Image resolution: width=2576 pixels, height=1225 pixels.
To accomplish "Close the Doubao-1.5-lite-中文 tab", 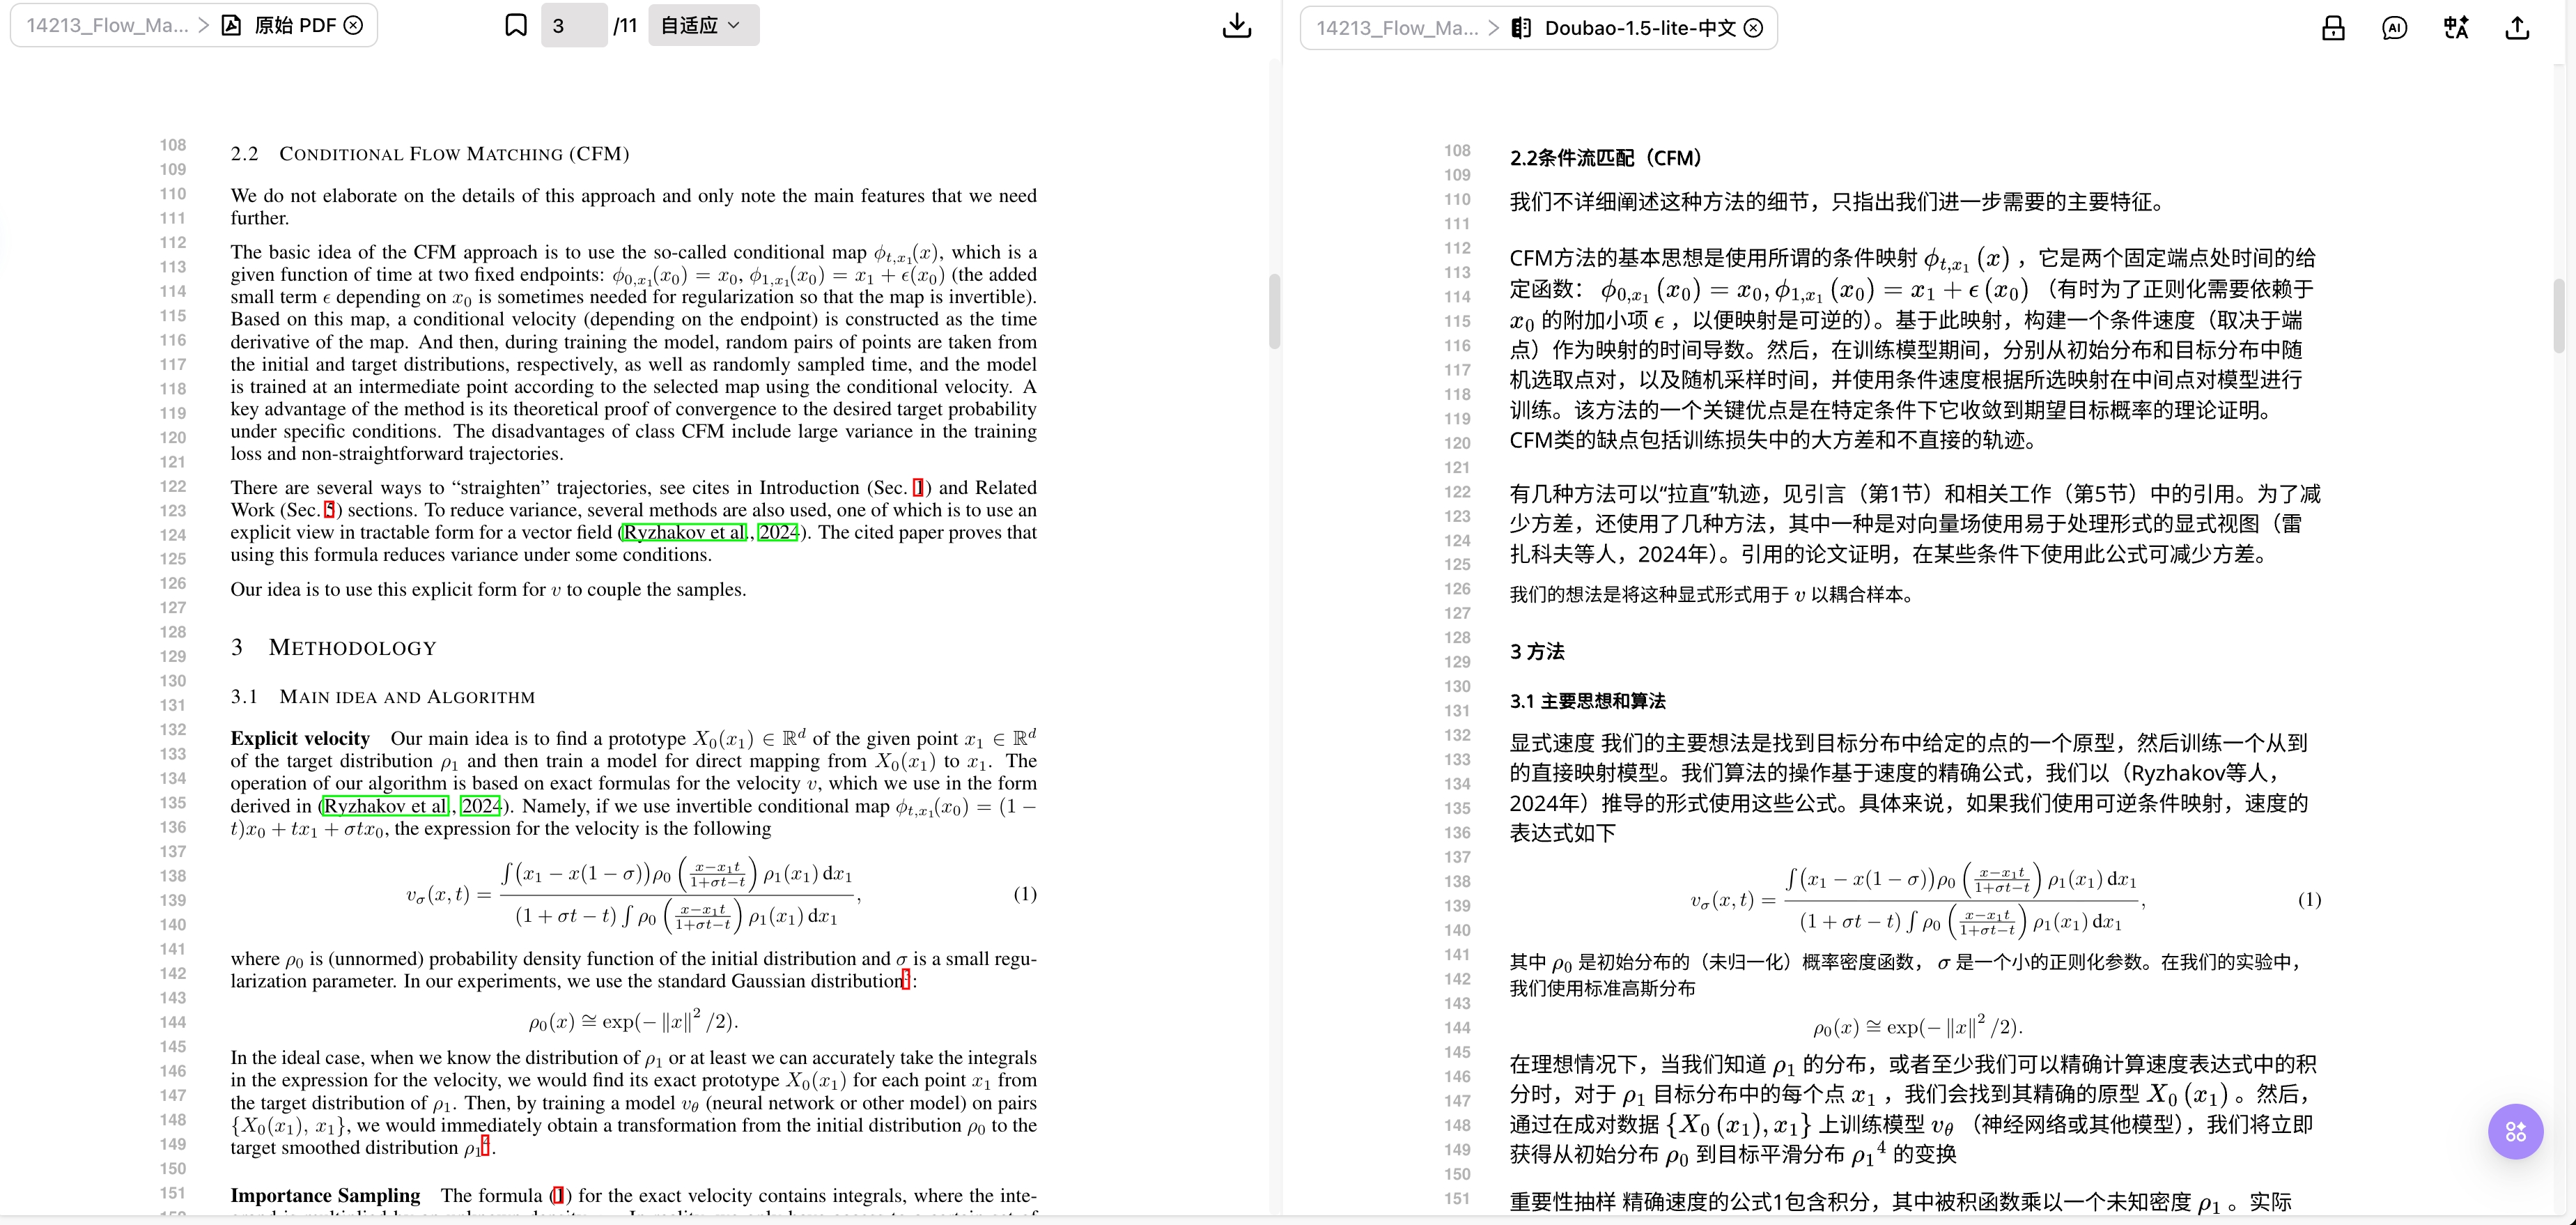I will (x=1753, y=28).
